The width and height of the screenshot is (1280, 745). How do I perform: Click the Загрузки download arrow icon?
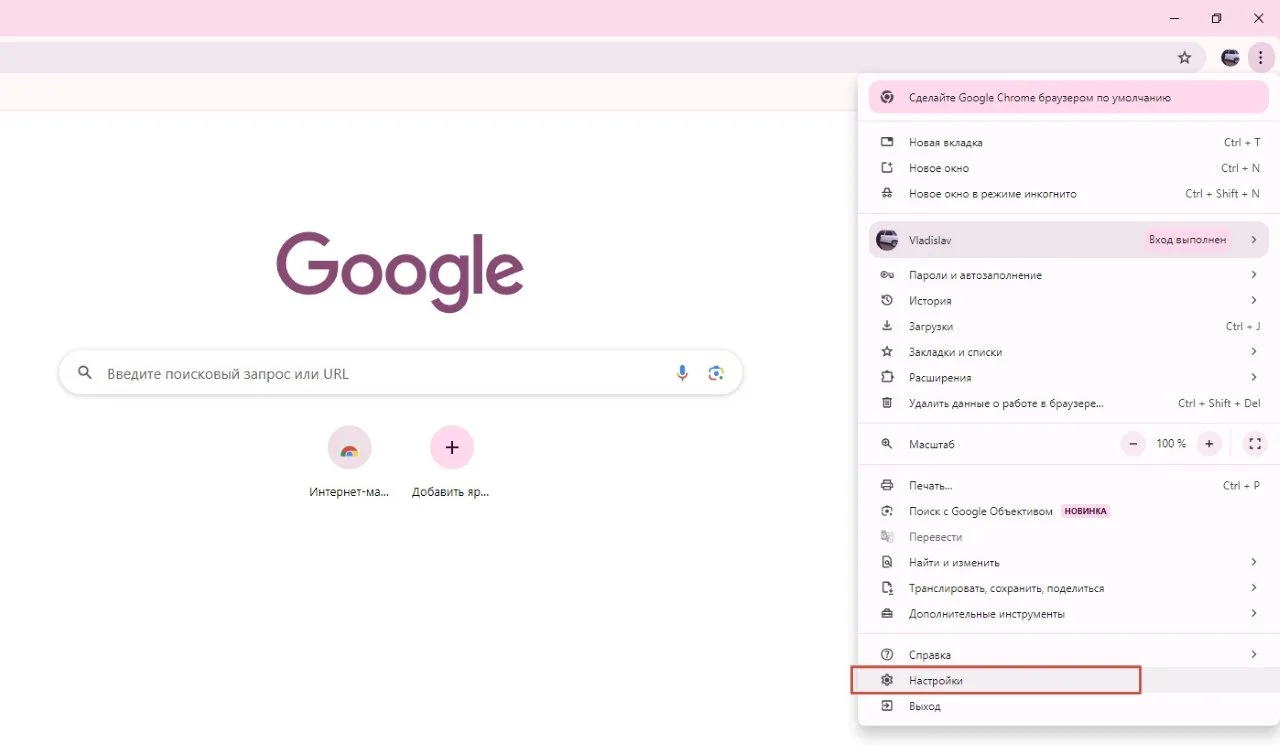pyautogui.click(x=887, y=326)
